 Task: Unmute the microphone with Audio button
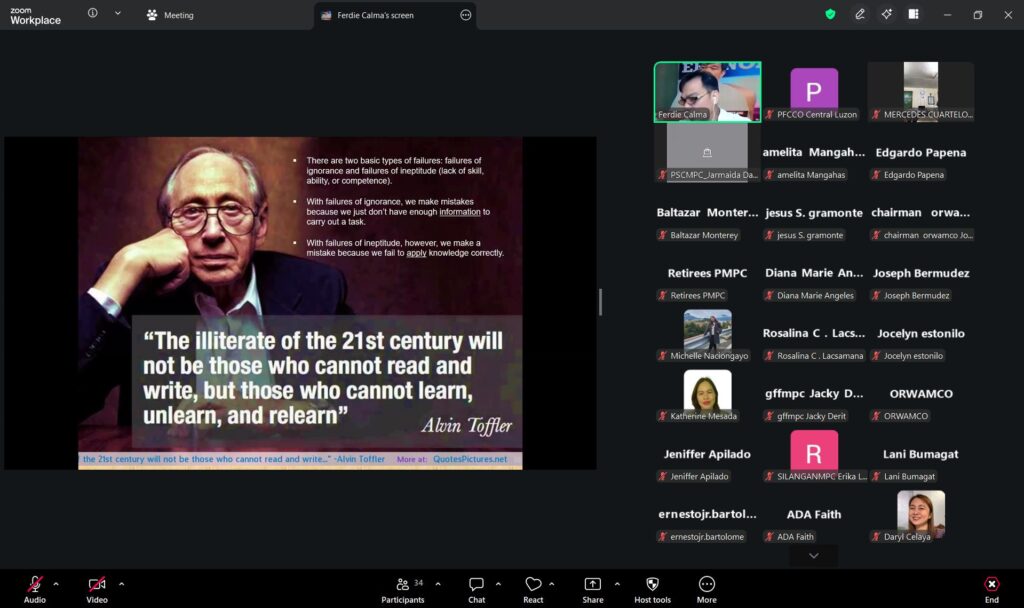[x=35, y=585]
